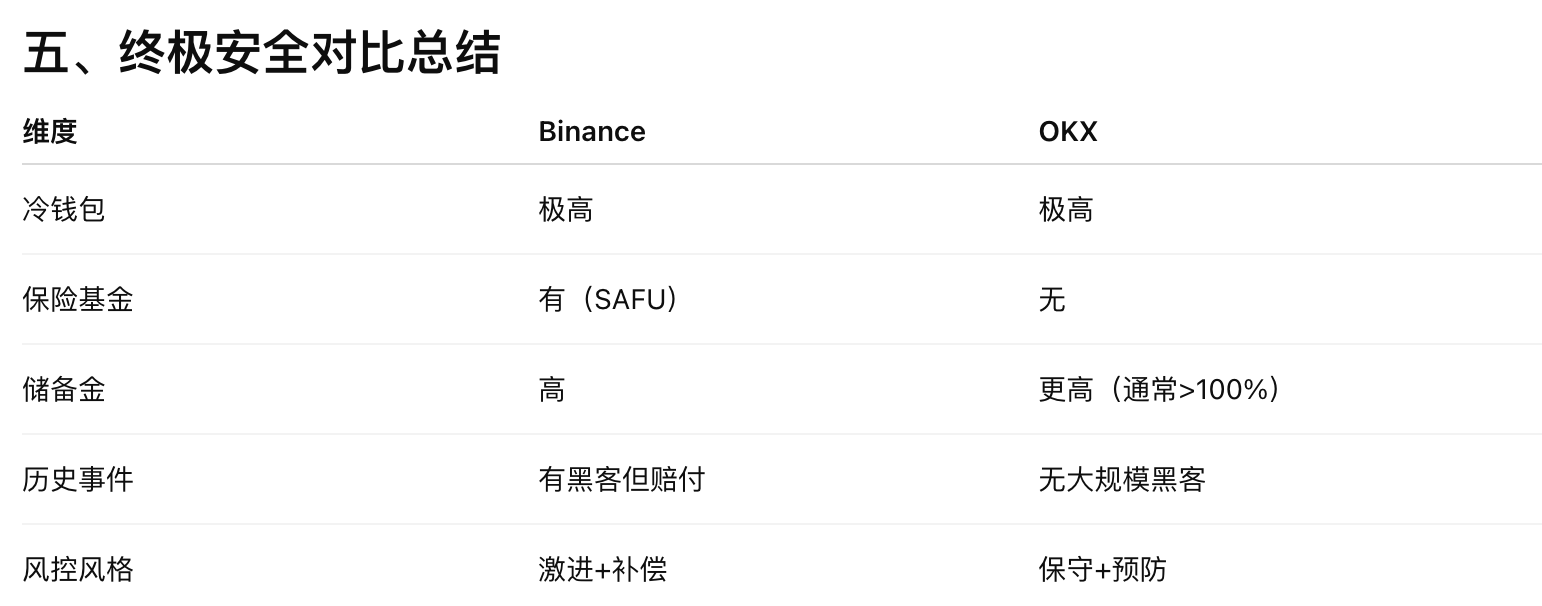Select the 储备金 row label
This screenshot has width=1542, height=606.
point(64,389)
